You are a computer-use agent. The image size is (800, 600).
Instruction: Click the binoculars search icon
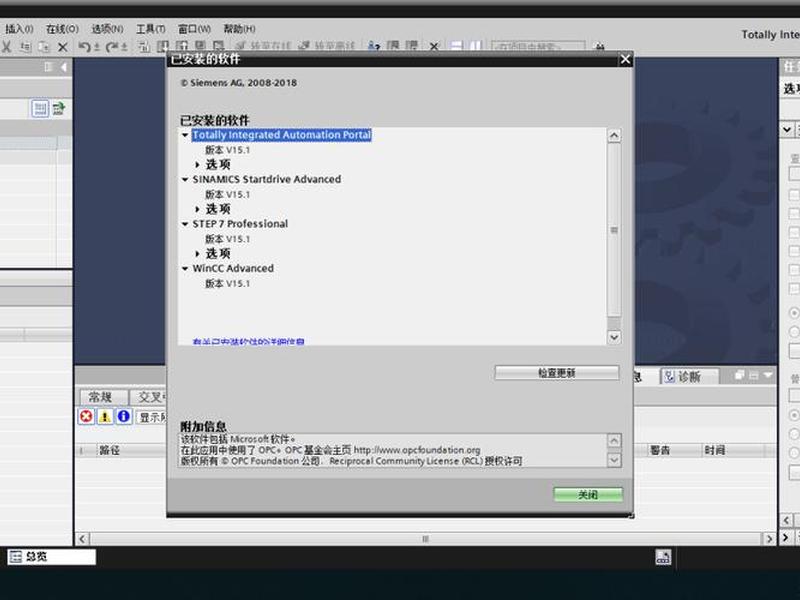600,46
